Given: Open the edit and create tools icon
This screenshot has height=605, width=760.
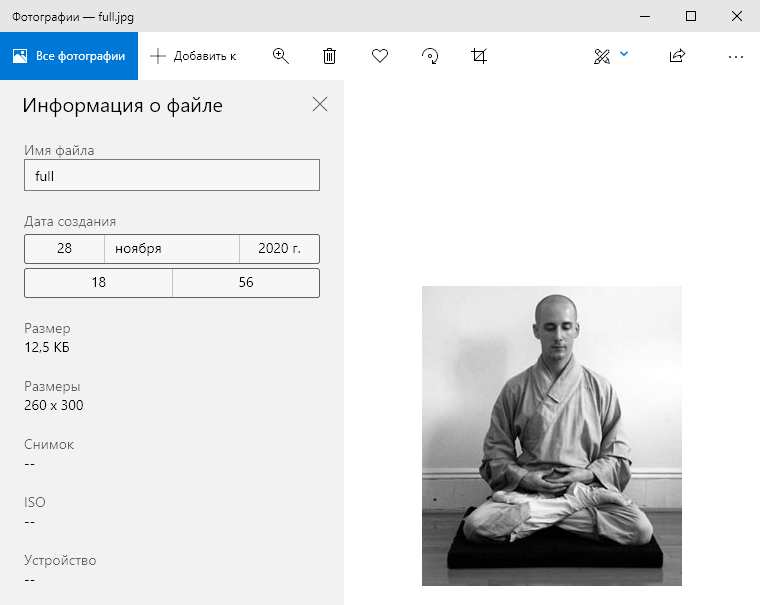Looking at the screenshot, I should click(x=602, y=56).
